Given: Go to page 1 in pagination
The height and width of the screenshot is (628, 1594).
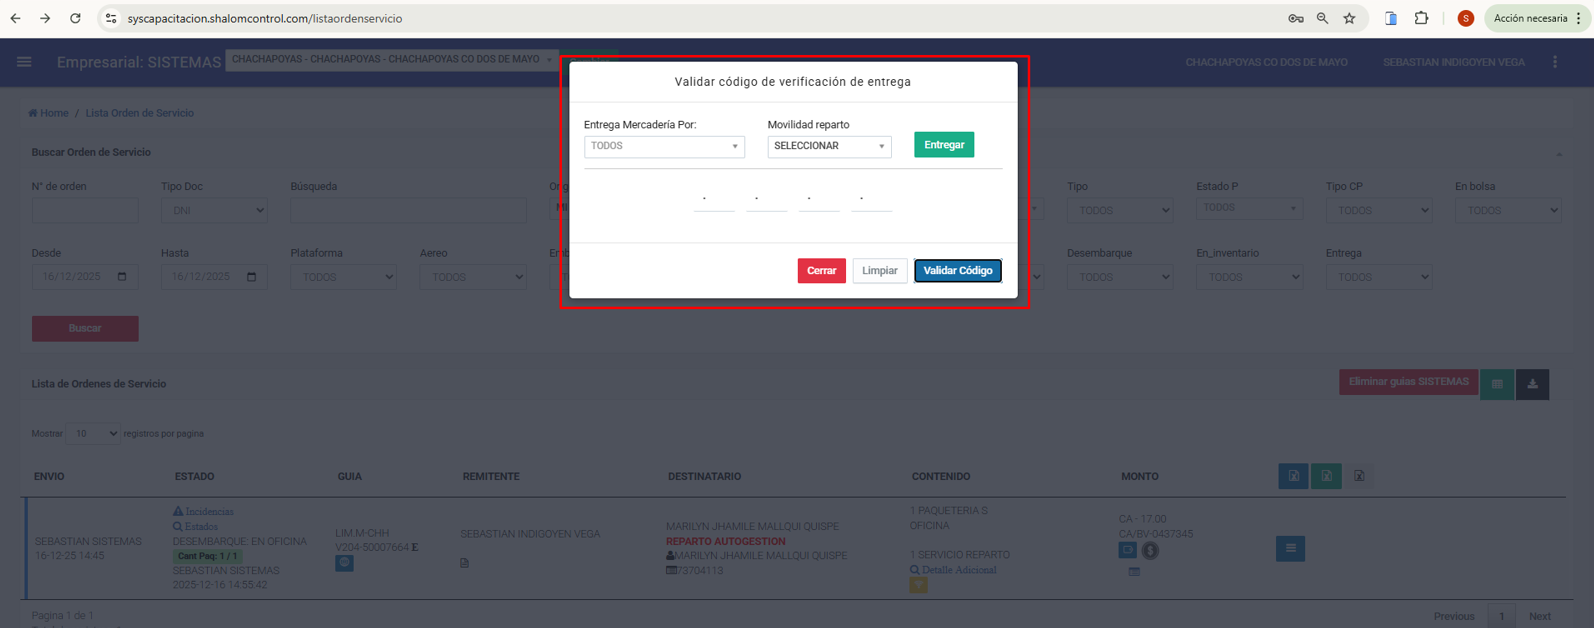Looking at the screenshot, I should 1501,616.
